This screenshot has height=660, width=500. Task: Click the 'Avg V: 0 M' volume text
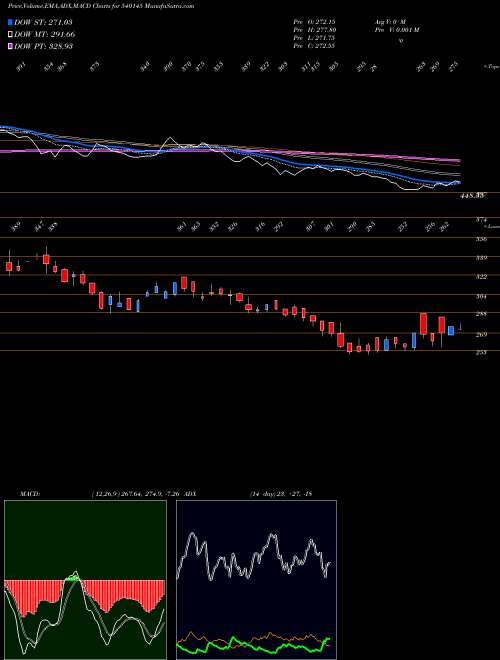[389, 21]
